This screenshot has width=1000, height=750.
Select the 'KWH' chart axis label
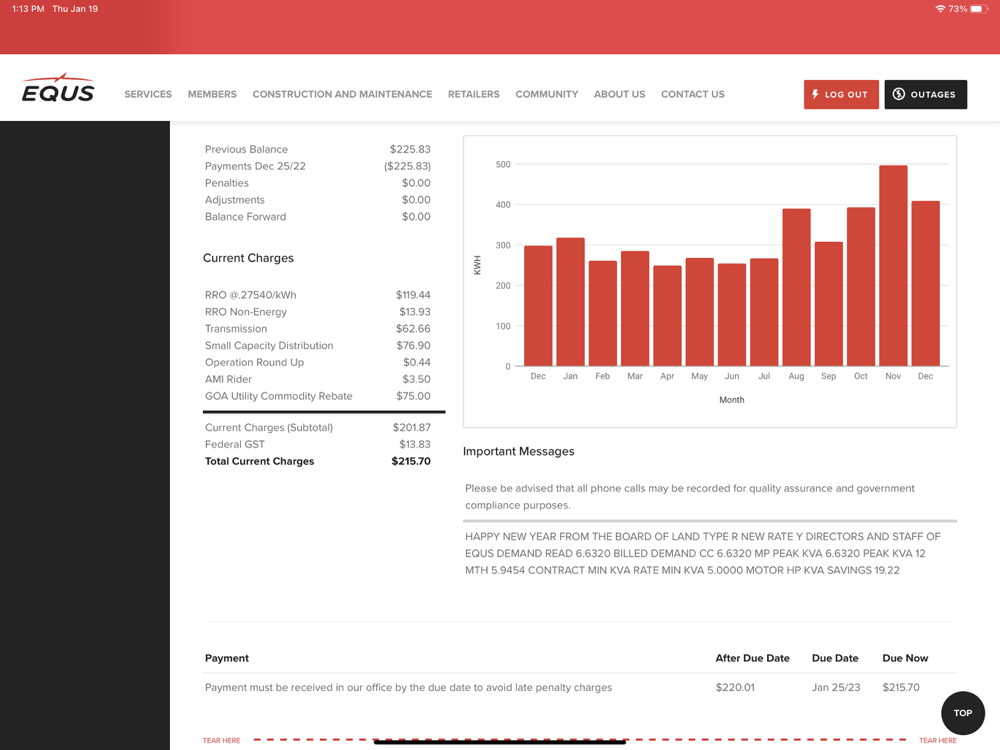tap(477, 265)
